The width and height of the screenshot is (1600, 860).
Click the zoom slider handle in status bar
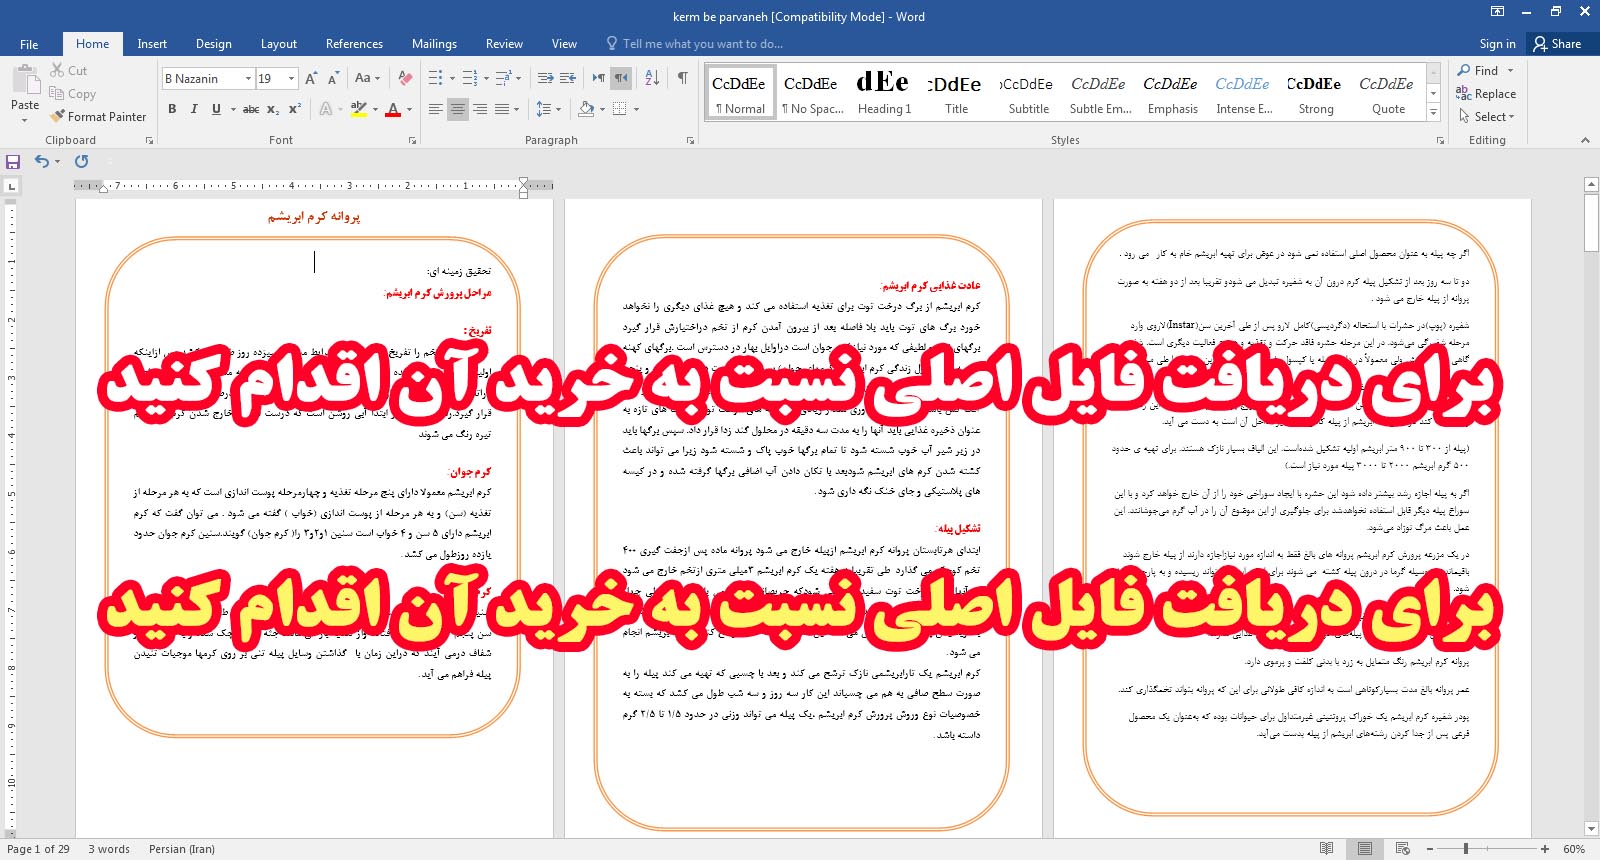pos(1466,849)
